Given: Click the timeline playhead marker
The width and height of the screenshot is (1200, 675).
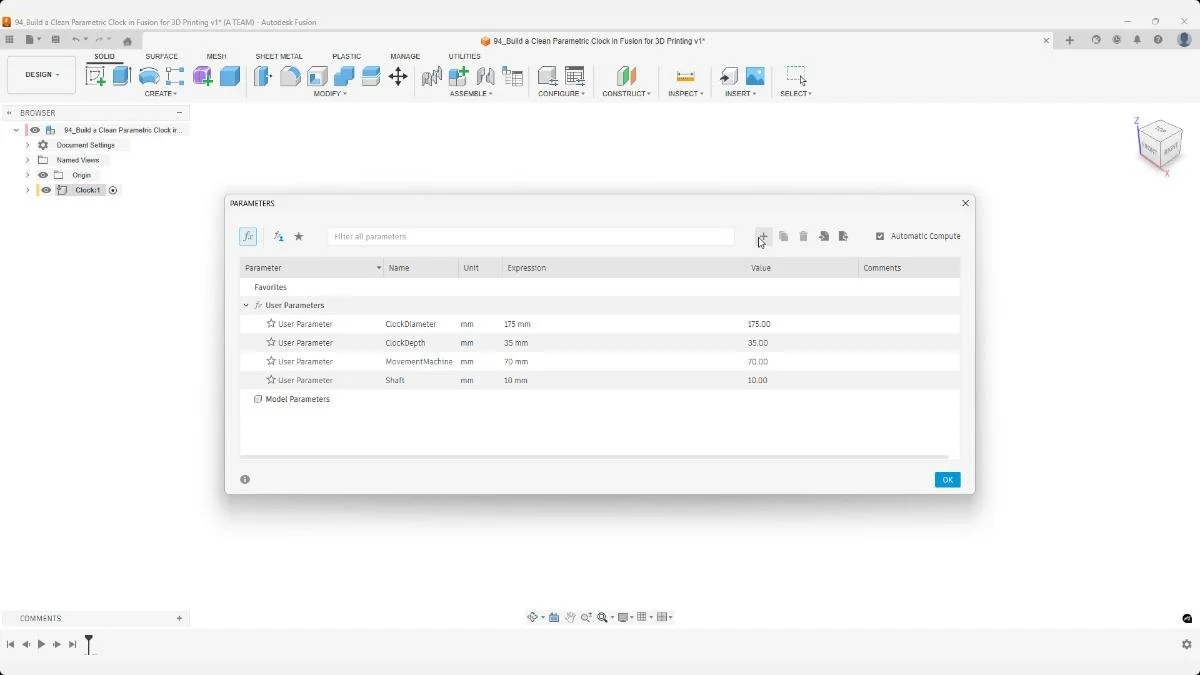Looking at the screenshot, I should pos(89,643).
